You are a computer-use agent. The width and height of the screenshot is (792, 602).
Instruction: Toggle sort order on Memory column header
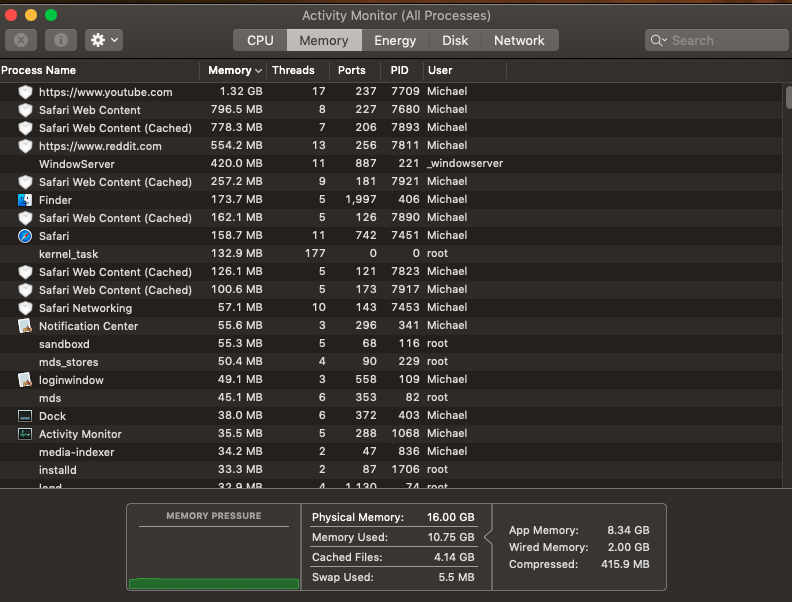coord(234,70)
